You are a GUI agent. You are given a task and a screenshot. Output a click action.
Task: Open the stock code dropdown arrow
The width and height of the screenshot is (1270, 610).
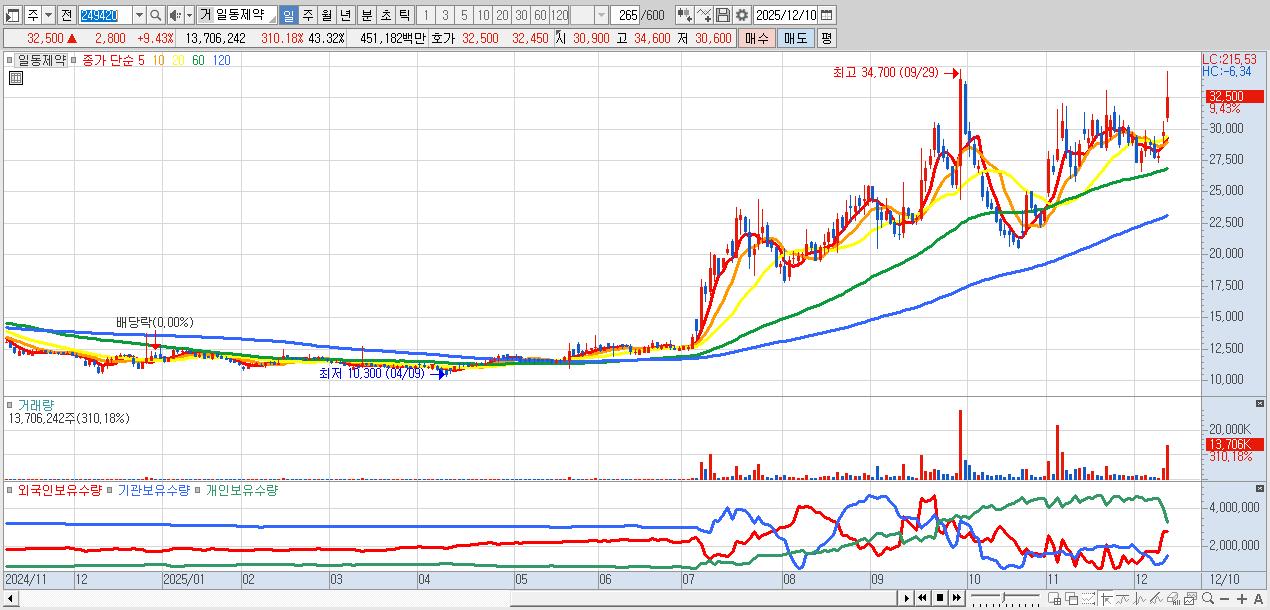139,15
